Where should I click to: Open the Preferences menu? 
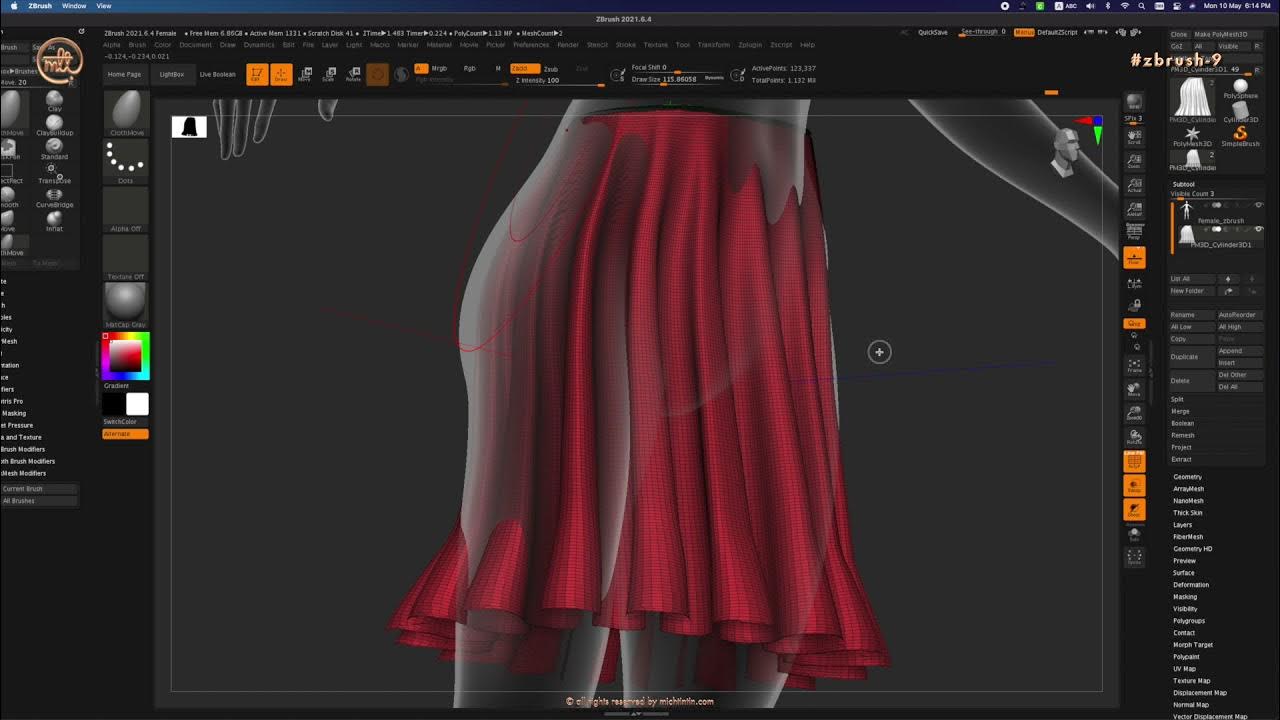coord(531,45)
